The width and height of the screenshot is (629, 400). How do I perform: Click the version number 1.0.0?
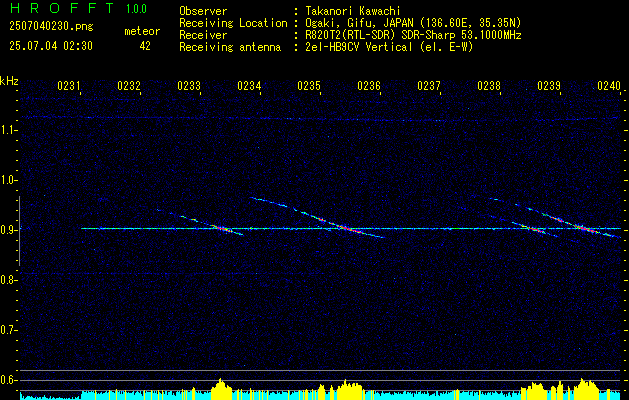[x=136, y=9]
